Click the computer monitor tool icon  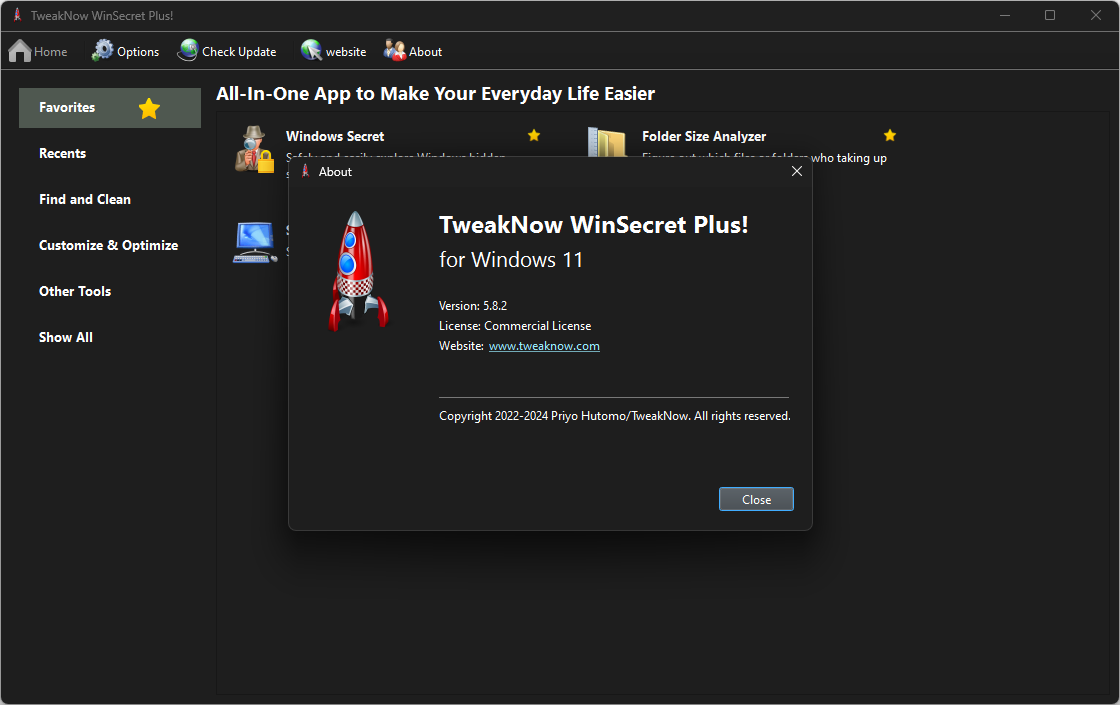tap(255, 242)
